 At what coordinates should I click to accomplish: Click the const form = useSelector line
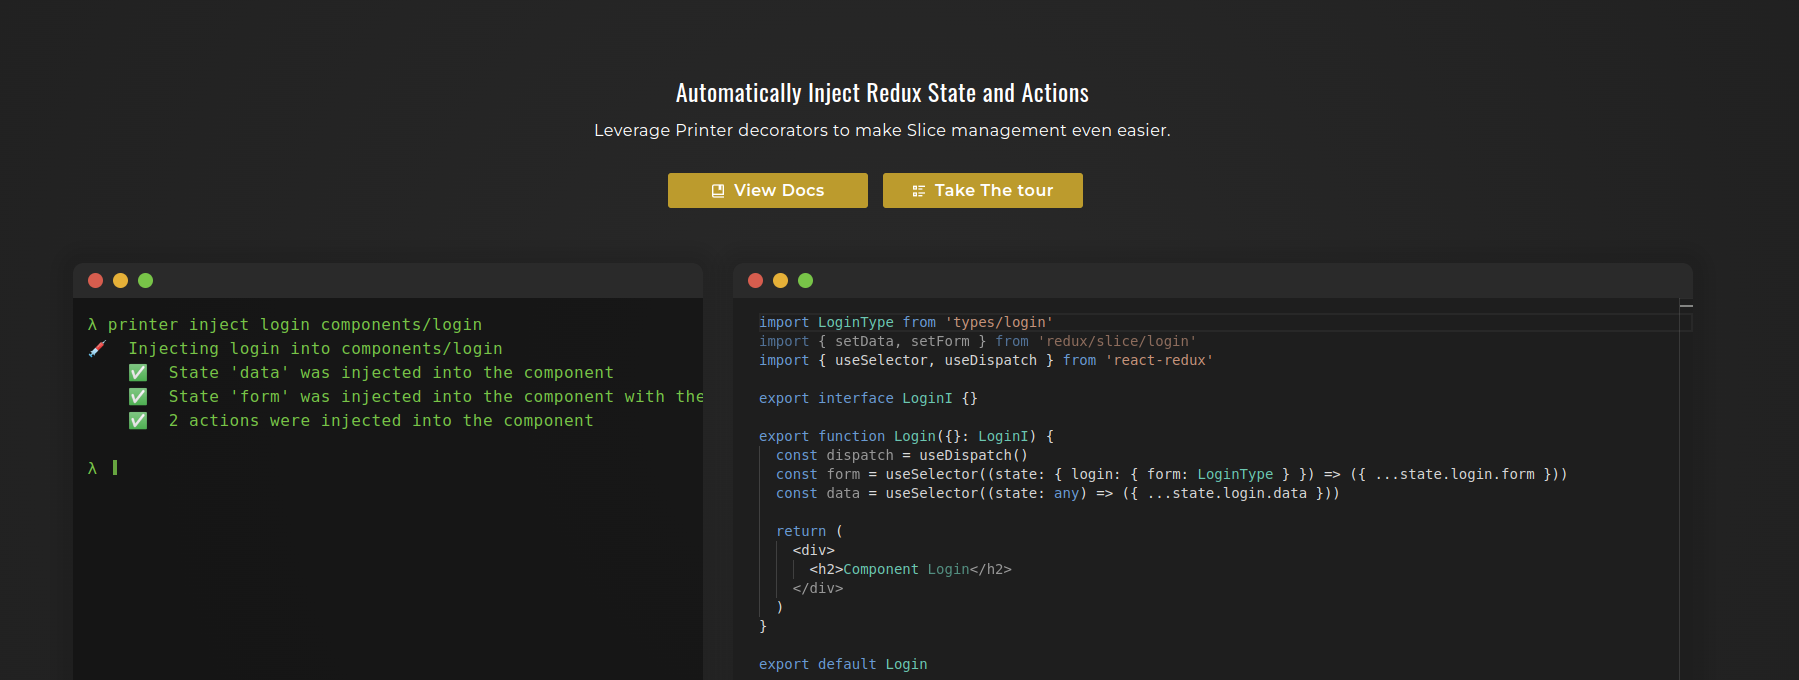[x=1171, y=474]
